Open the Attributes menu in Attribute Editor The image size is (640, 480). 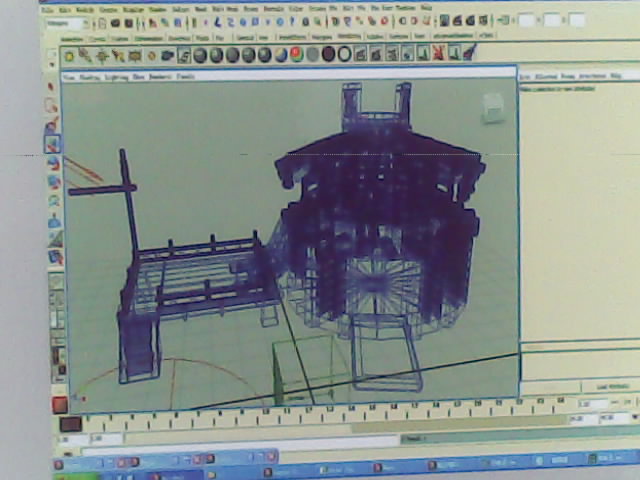[592, 76]
